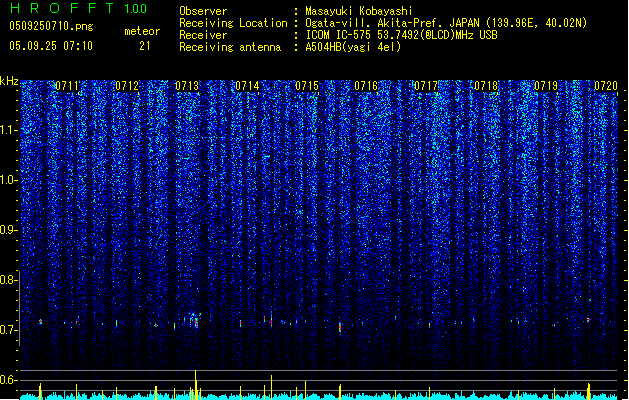Image resolution: width=629 pixels, height=400 pixels.
Task: Click the 0.7 kHz axis label
Action: pos(9,330)
